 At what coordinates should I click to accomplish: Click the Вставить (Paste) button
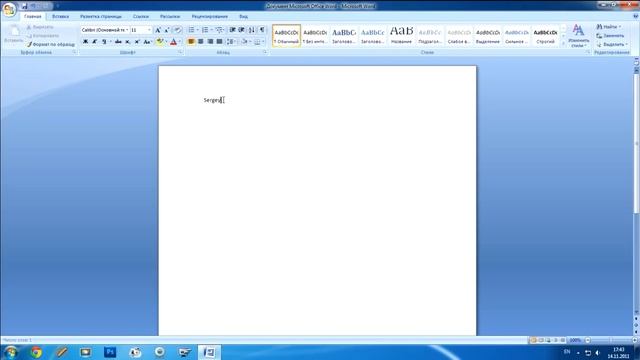pos(14,34)
